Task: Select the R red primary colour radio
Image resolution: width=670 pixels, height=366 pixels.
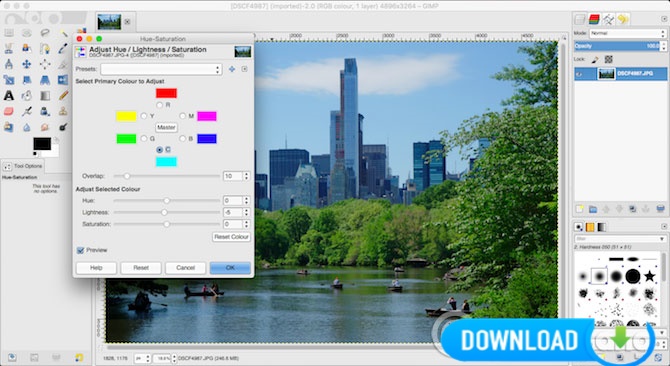Action: pos(160,105)
